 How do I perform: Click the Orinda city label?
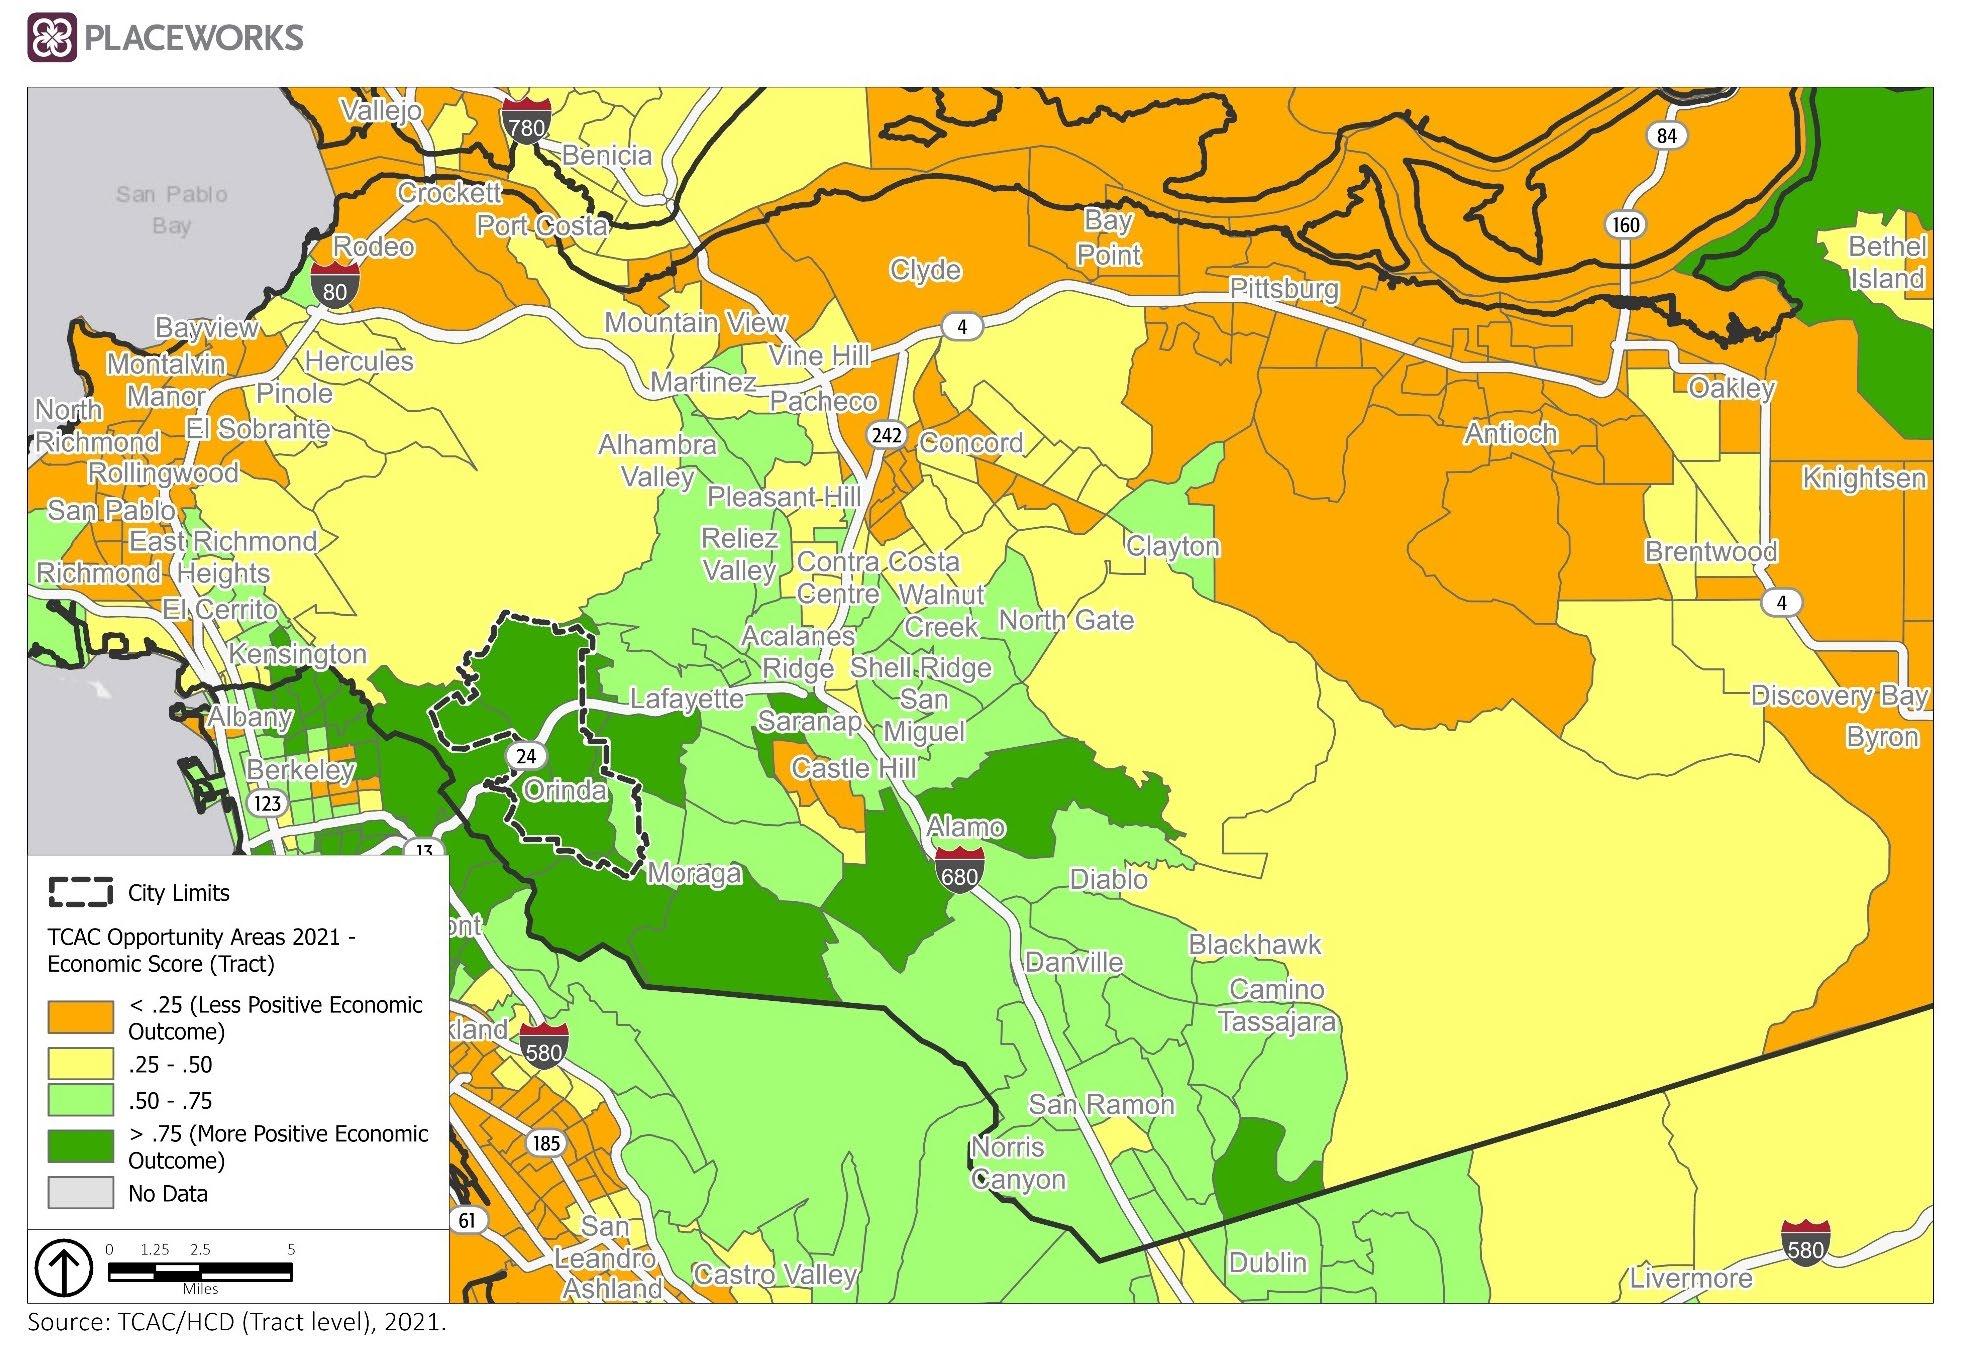click(565, 790)
